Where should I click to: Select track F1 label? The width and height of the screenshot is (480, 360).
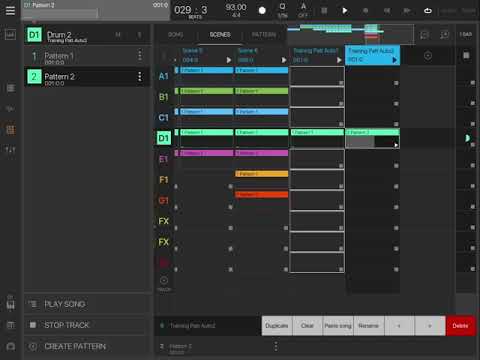tap(163, 180)
